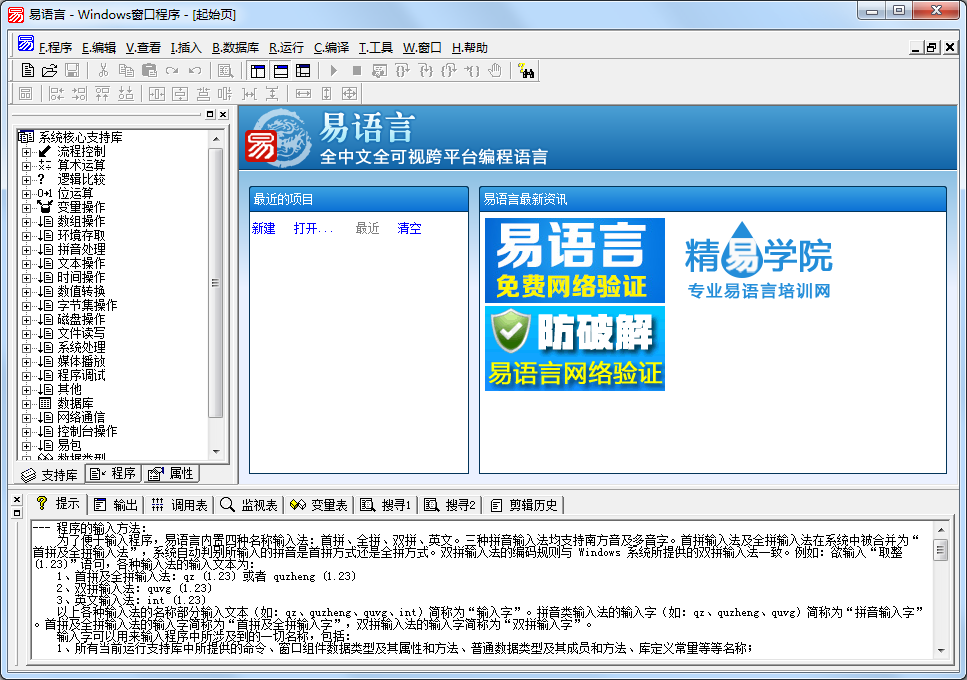967x680 pixels.
Task: Select the 拼音处理 tree item
Action: tap(81, 250)
